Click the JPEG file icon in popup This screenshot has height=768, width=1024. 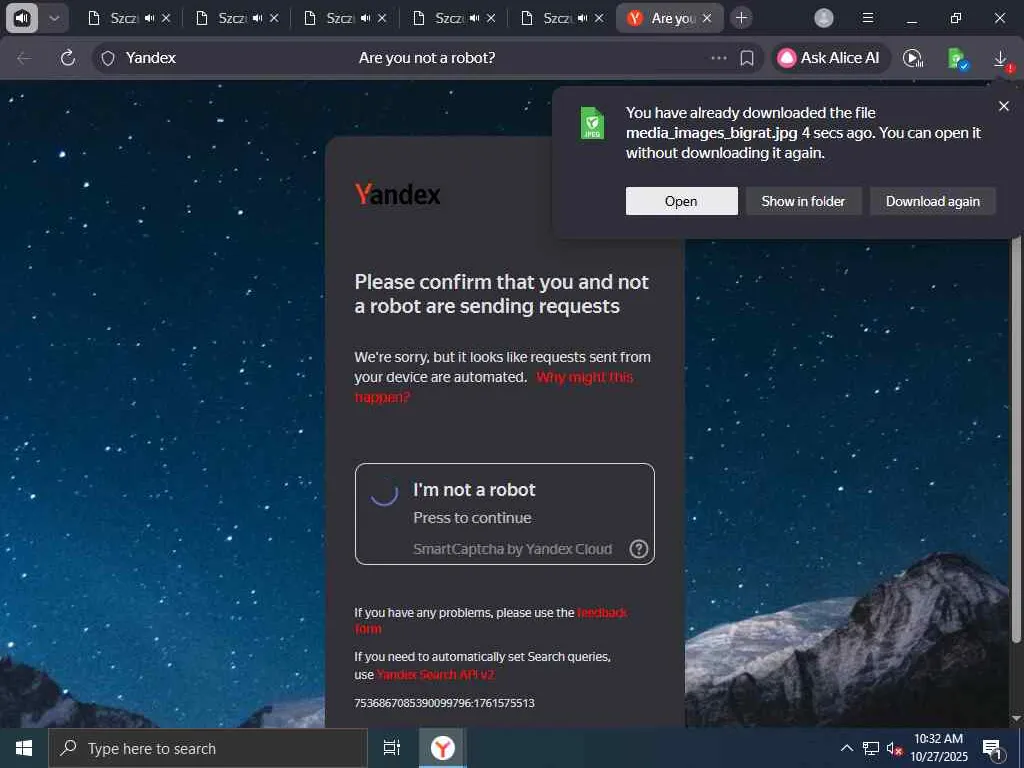pos(592,123)
